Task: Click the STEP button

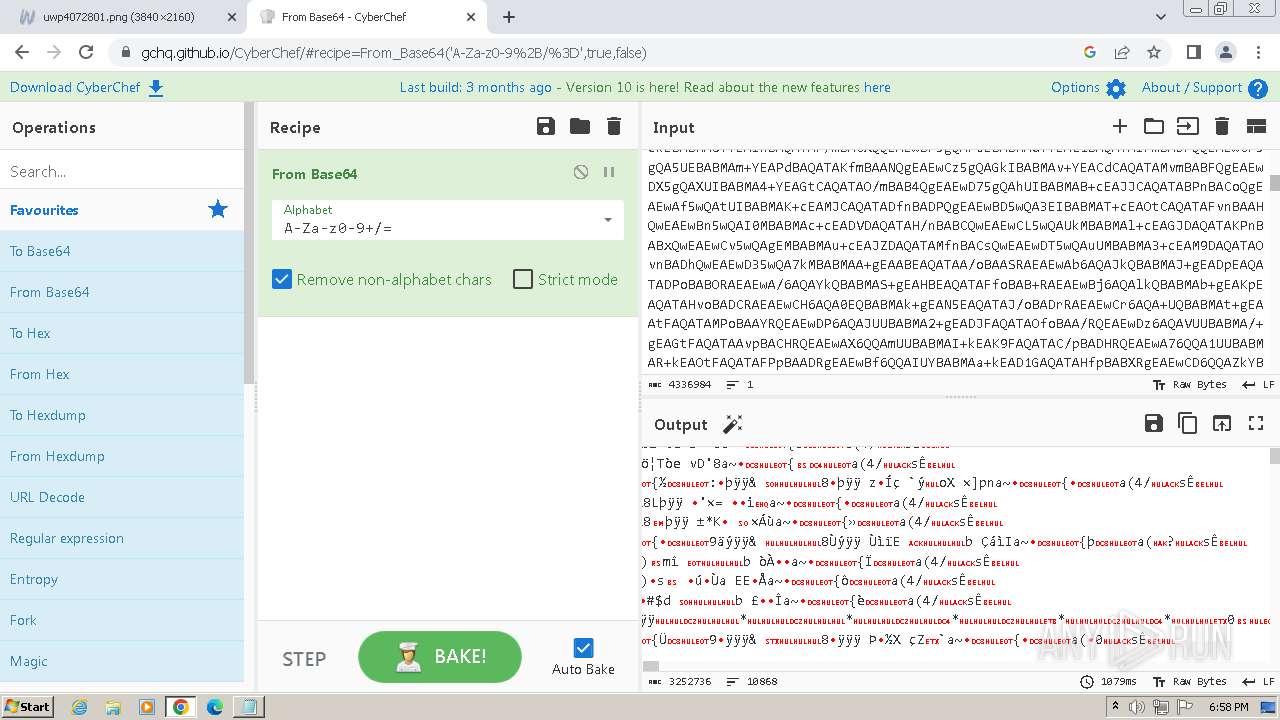Action: coord(304,659)
